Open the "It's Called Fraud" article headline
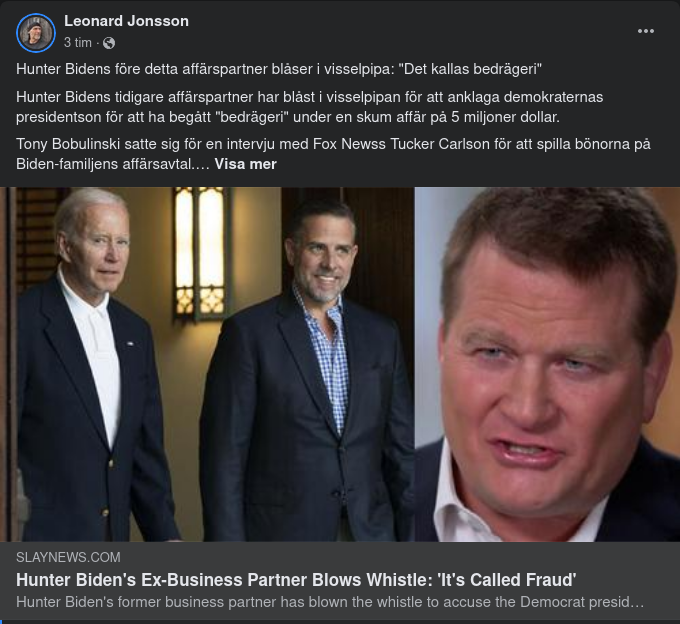 click(x=296, y=580)
